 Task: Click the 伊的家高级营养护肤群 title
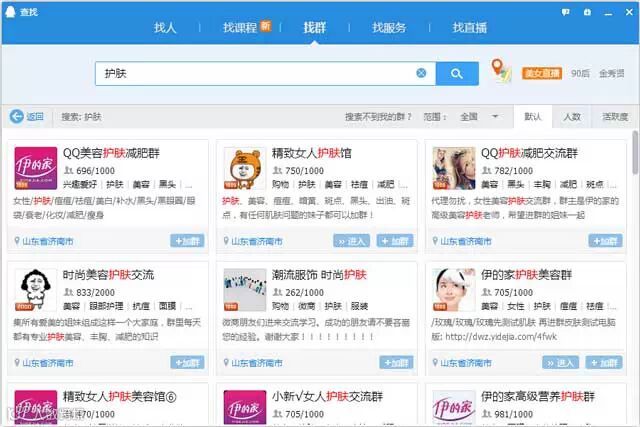pyautogui.click(x=538, y=396)
